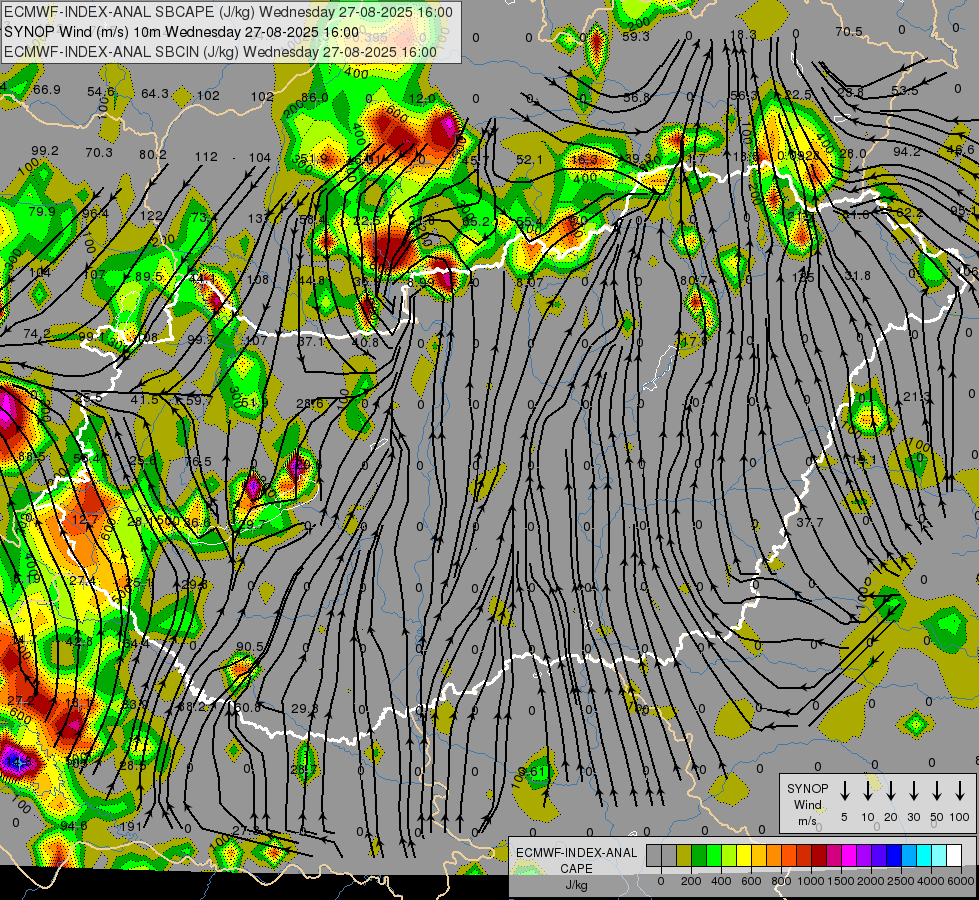Screen dimensions: 979x900
Task: Select the bright cyan CAPE legend swatch
Action: click(923, 856)
